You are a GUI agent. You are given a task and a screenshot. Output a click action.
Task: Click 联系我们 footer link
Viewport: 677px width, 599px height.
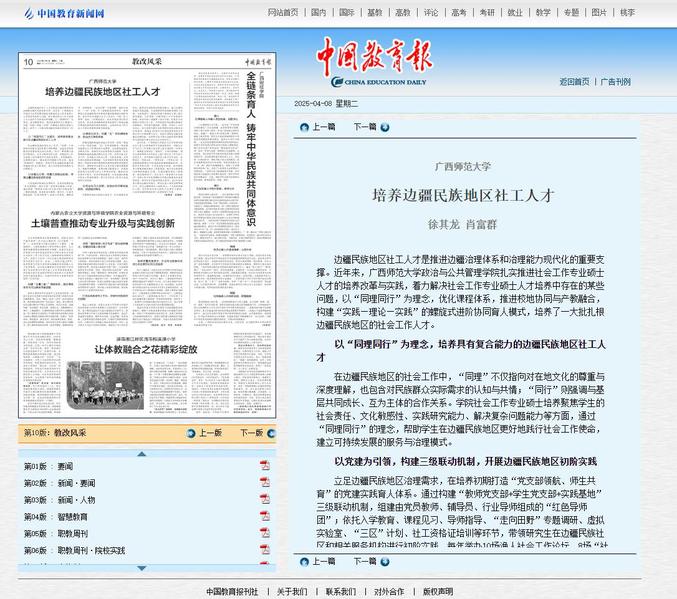pyautogui.click(x=341, y=591)
